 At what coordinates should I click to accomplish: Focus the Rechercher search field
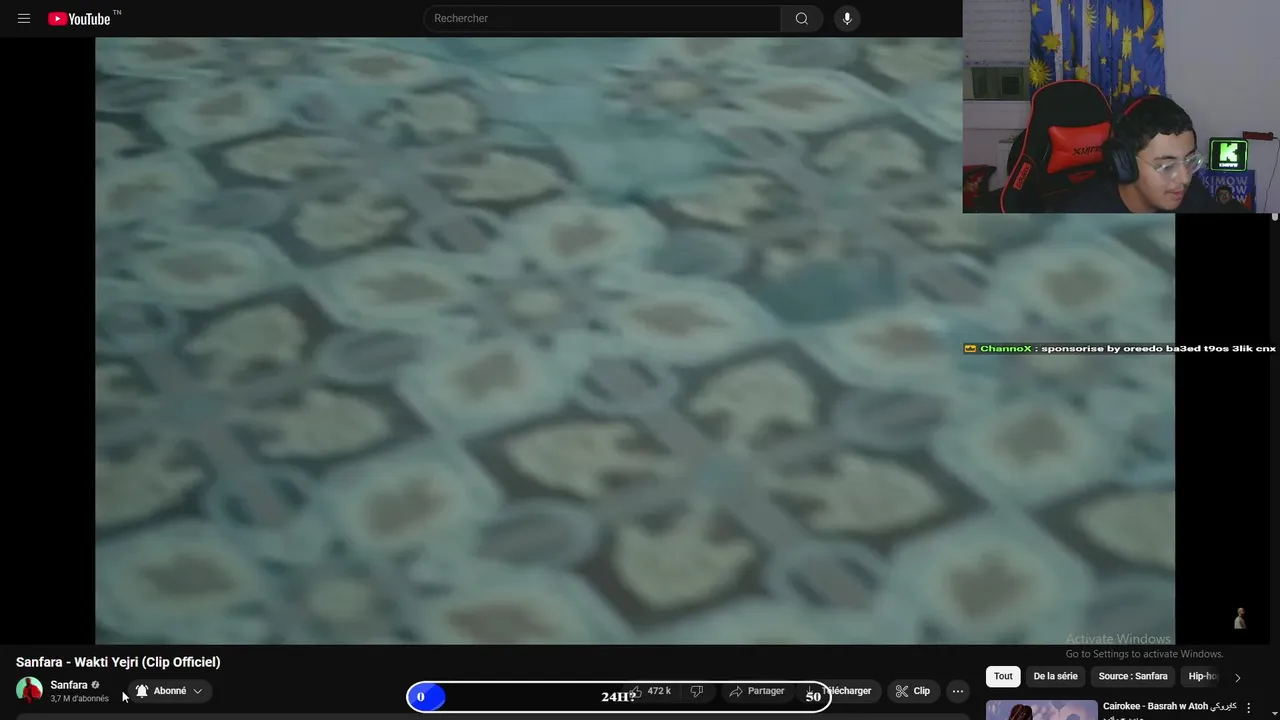point(603,18)
